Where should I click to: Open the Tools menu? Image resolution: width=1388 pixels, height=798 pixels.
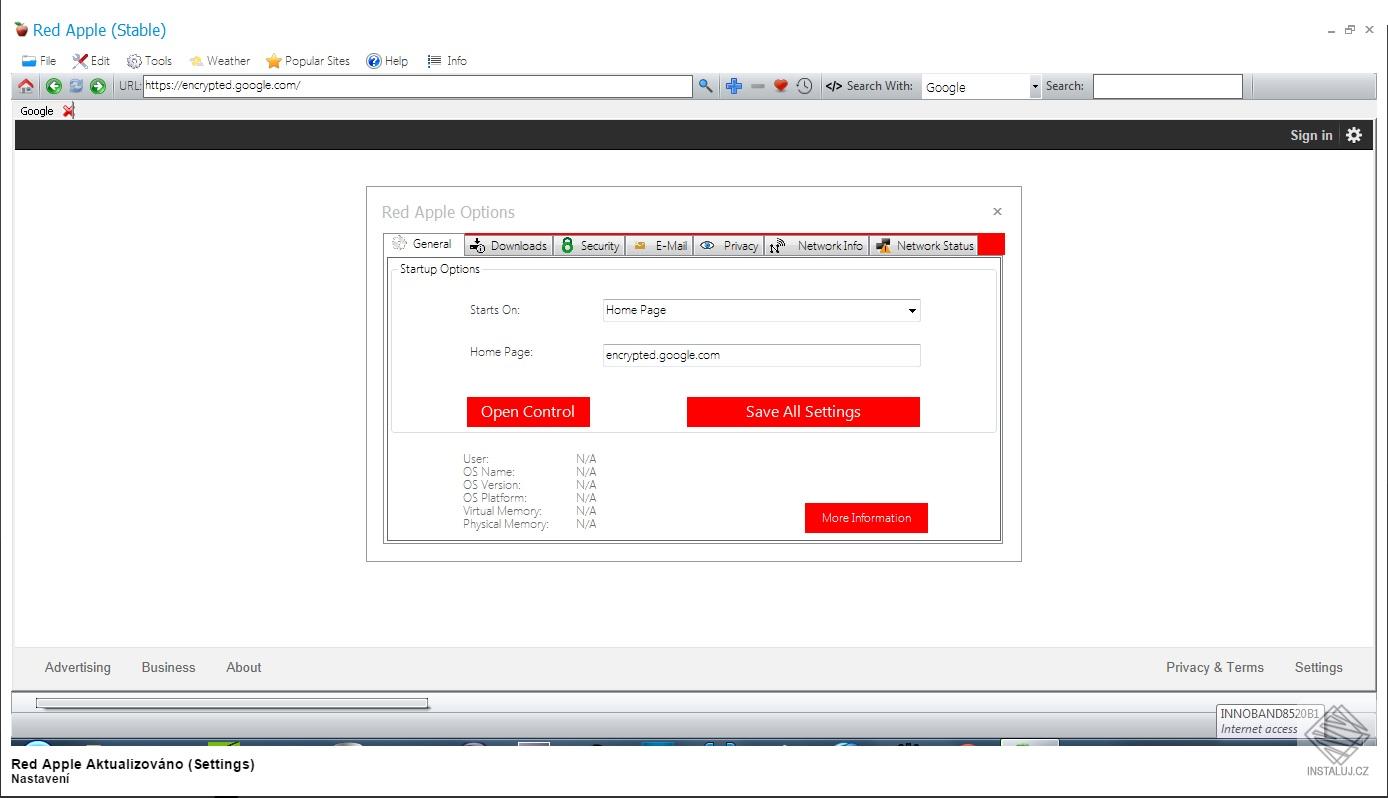point(149,61)
